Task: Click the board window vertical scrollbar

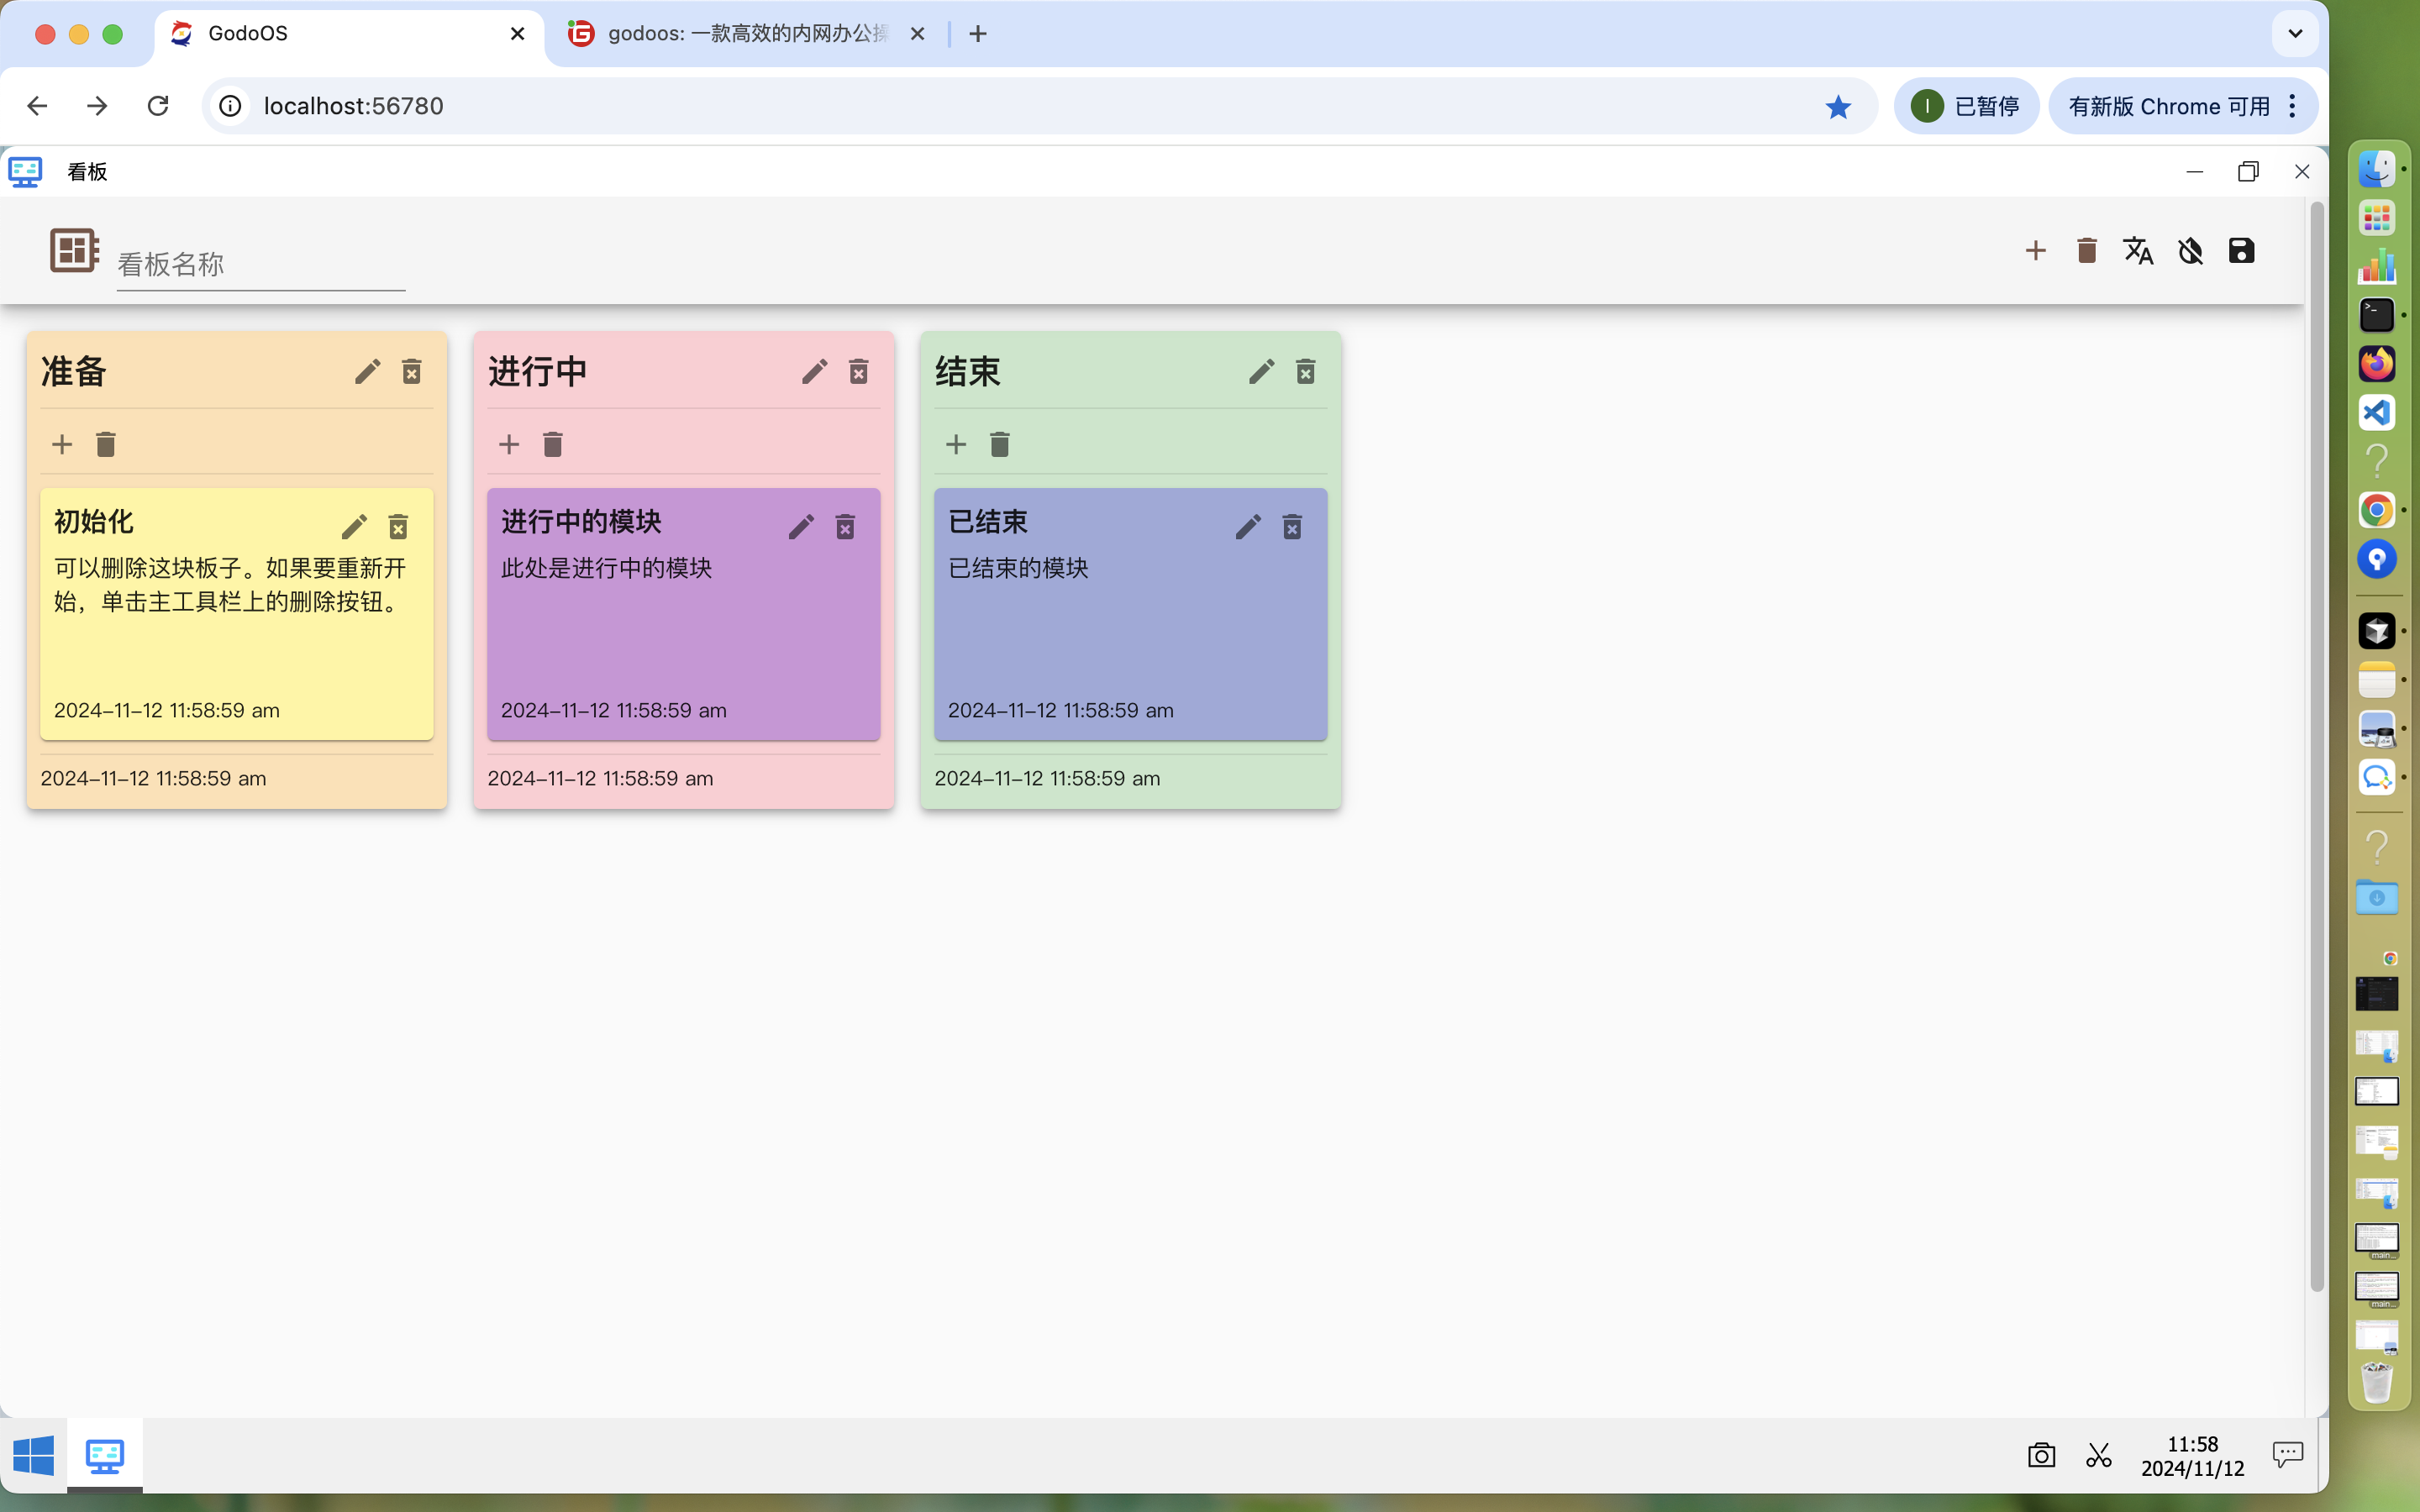Action: (2316, 745)
